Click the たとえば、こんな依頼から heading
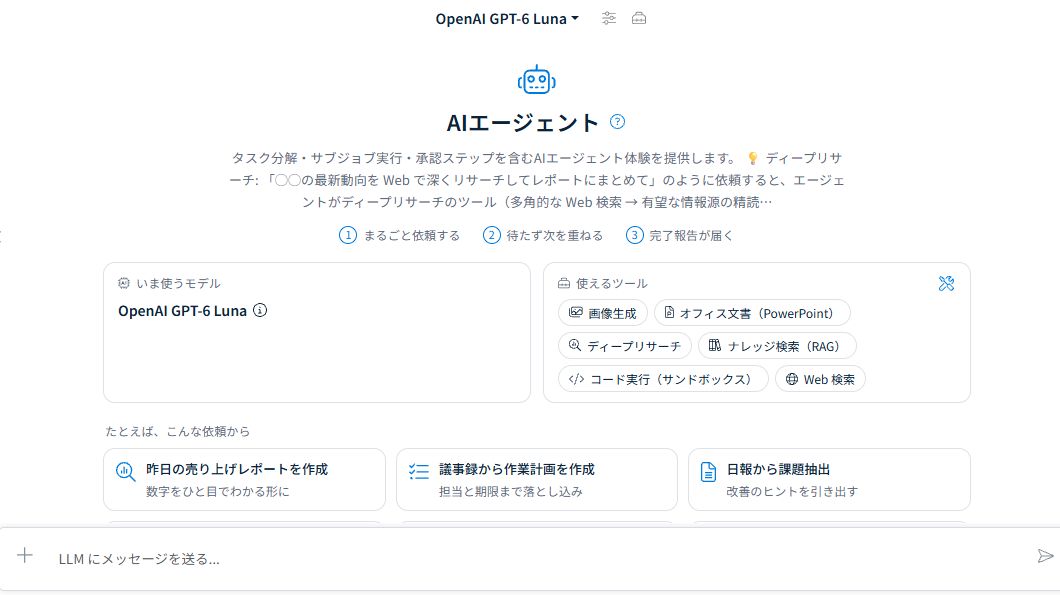 178,431
